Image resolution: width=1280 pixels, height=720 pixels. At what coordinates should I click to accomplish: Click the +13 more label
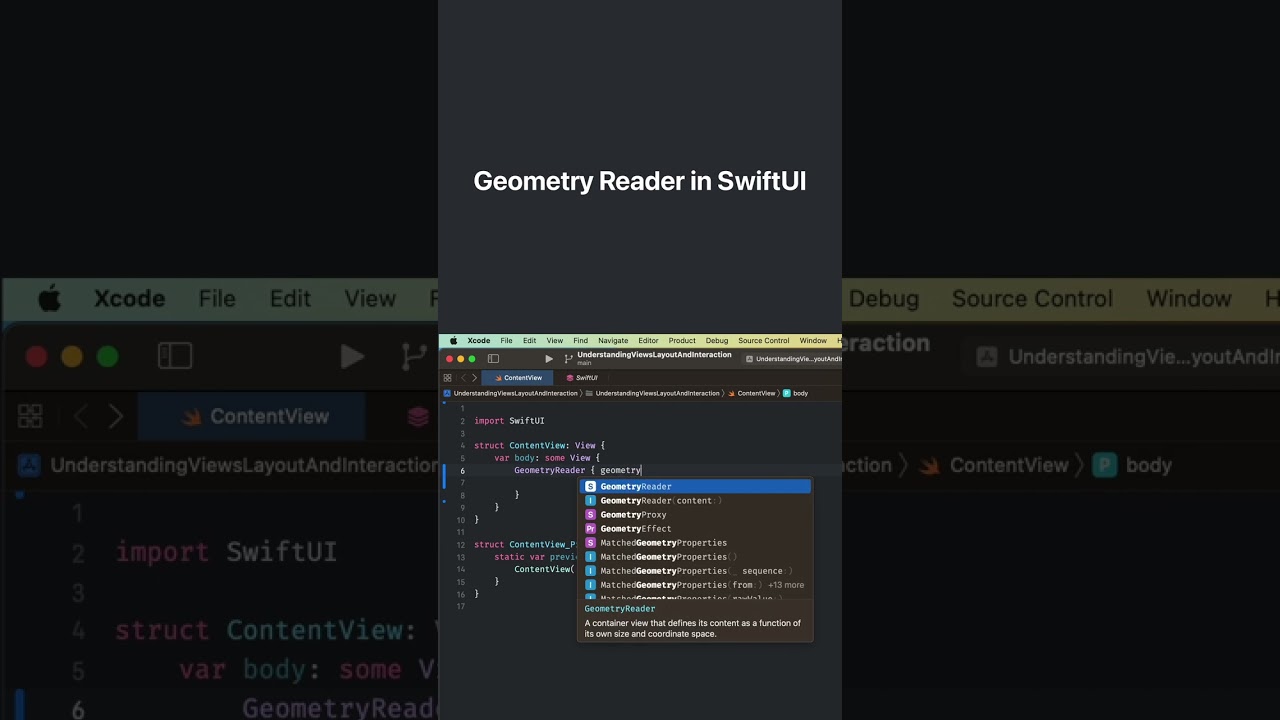pos(786,585)
